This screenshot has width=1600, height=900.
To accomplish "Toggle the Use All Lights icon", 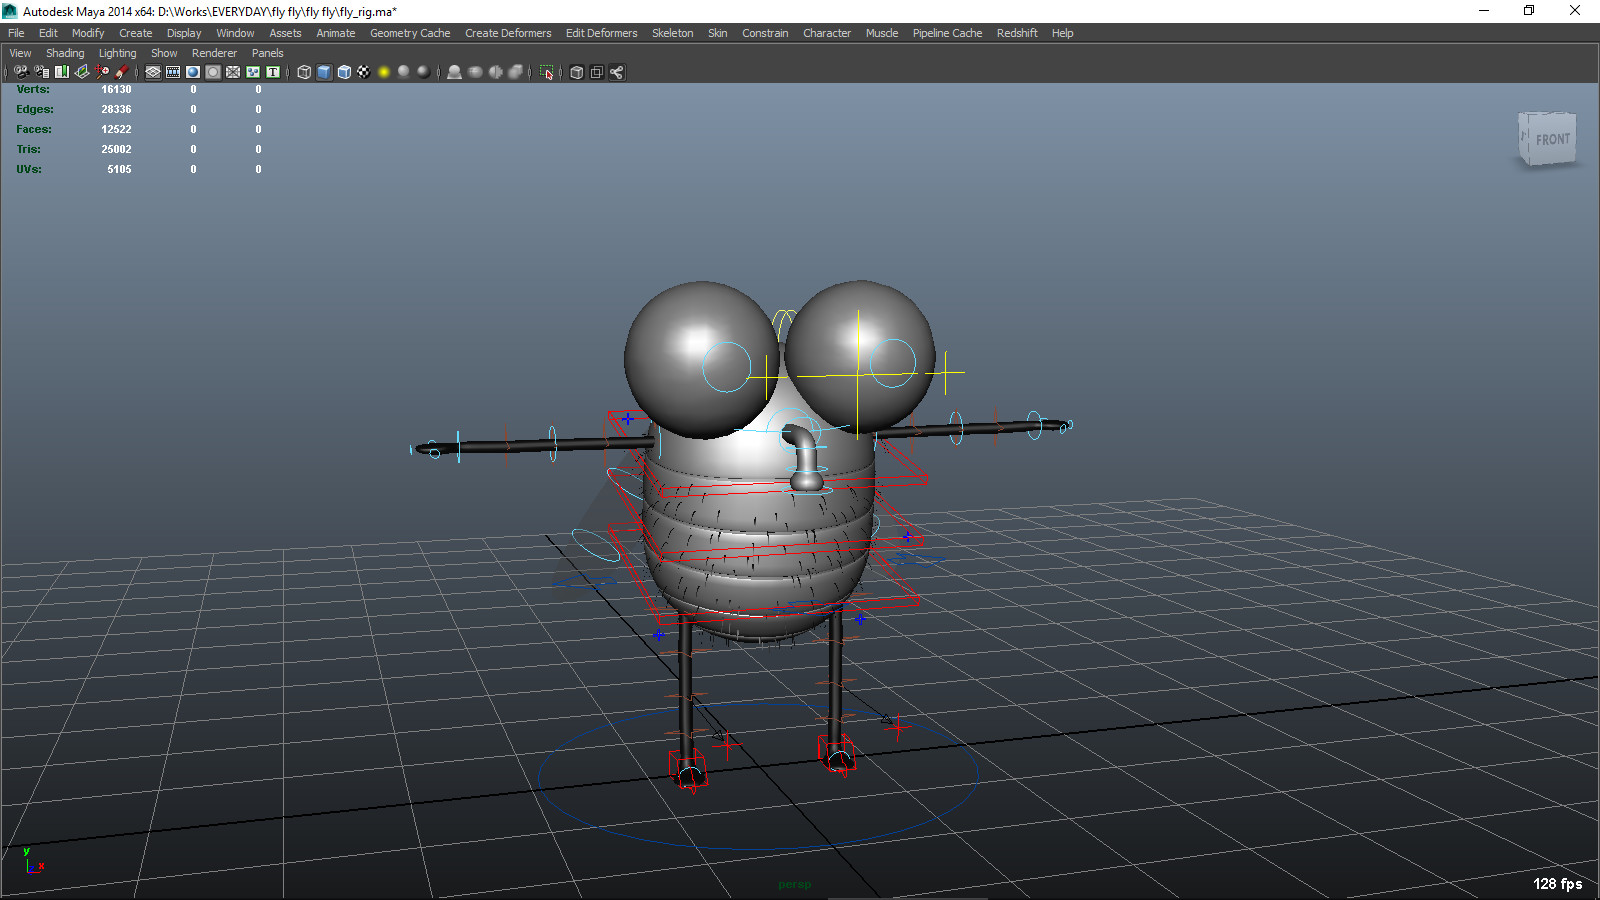I will pyautogui.click(x=384, y=72).
